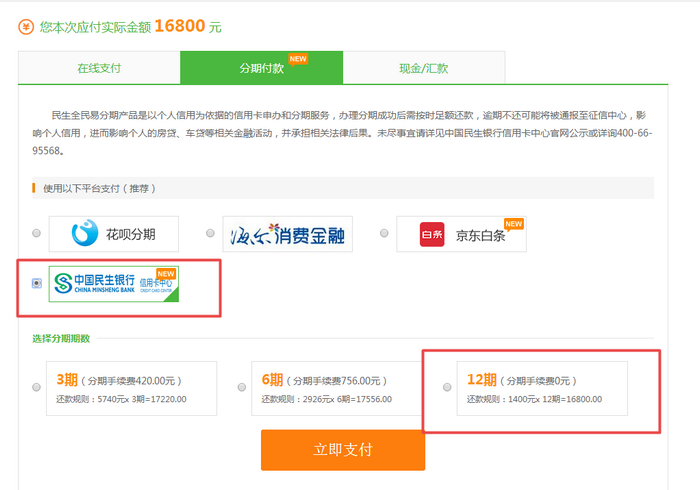Click the yen coin icon beside payment amount
The width and height of the screenshot is (700, 490).
tap(26, 27)
